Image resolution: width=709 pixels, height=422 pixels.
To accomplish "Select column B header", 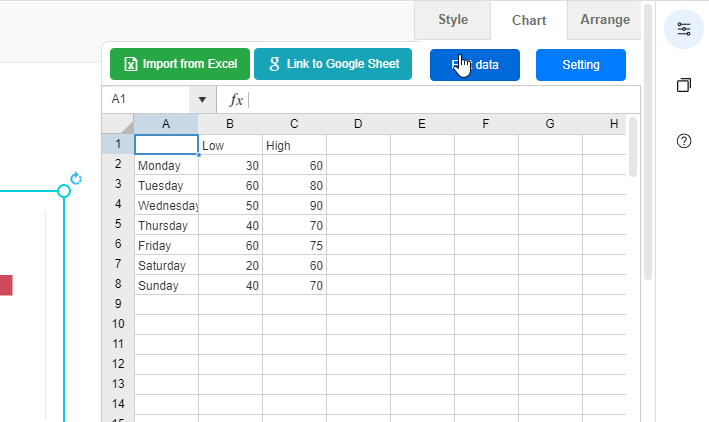I will point(230,124).
